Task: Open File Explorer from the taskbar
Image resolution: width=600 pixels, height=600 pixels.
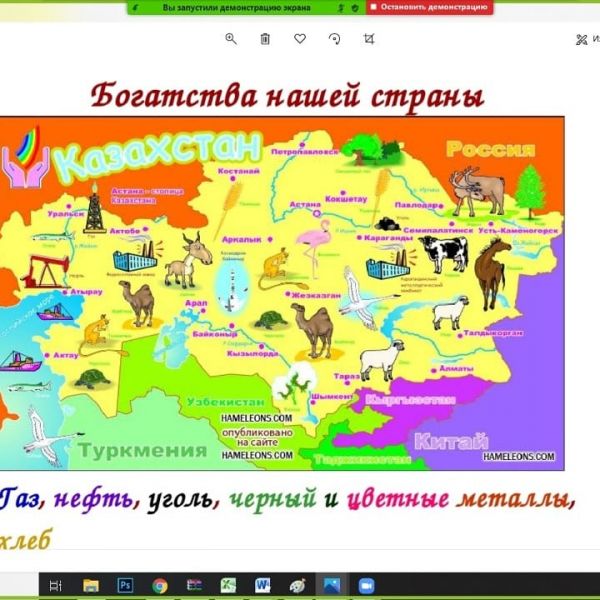Action: click(x=91, y=585)
